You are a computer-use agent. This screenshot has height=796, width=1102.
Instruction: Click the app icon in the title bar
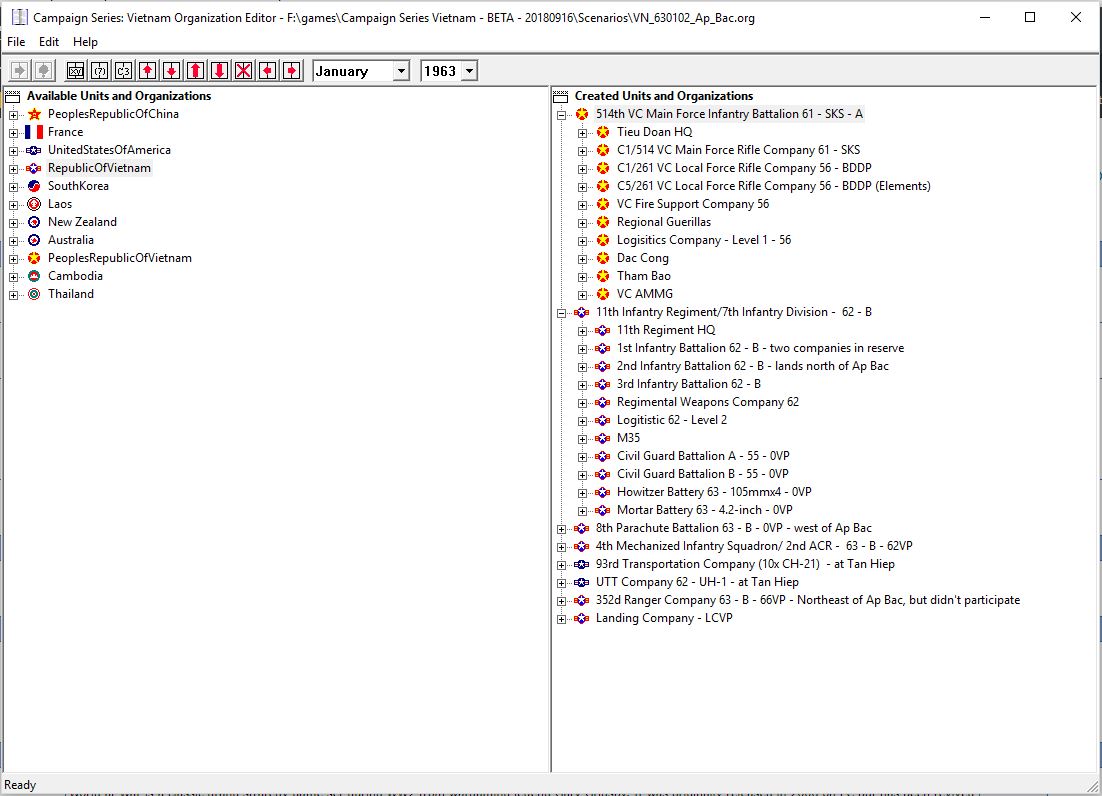pyautogui.click(x=20, y=18)
